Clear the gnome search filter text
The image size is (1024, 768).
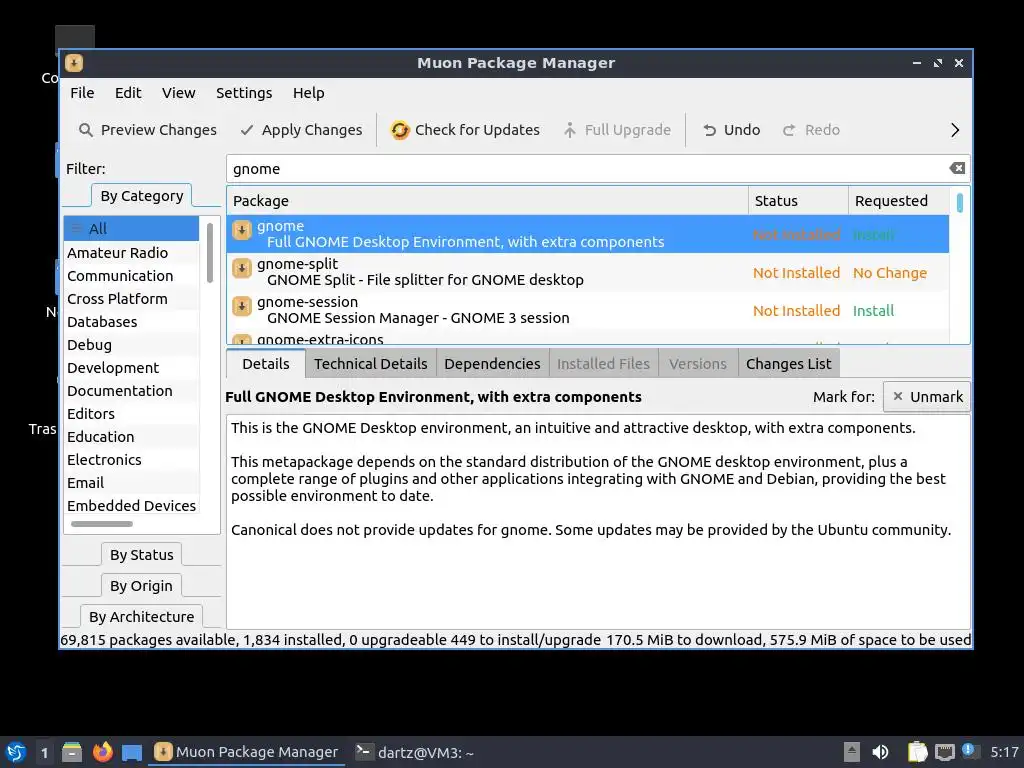click(957, 168)
